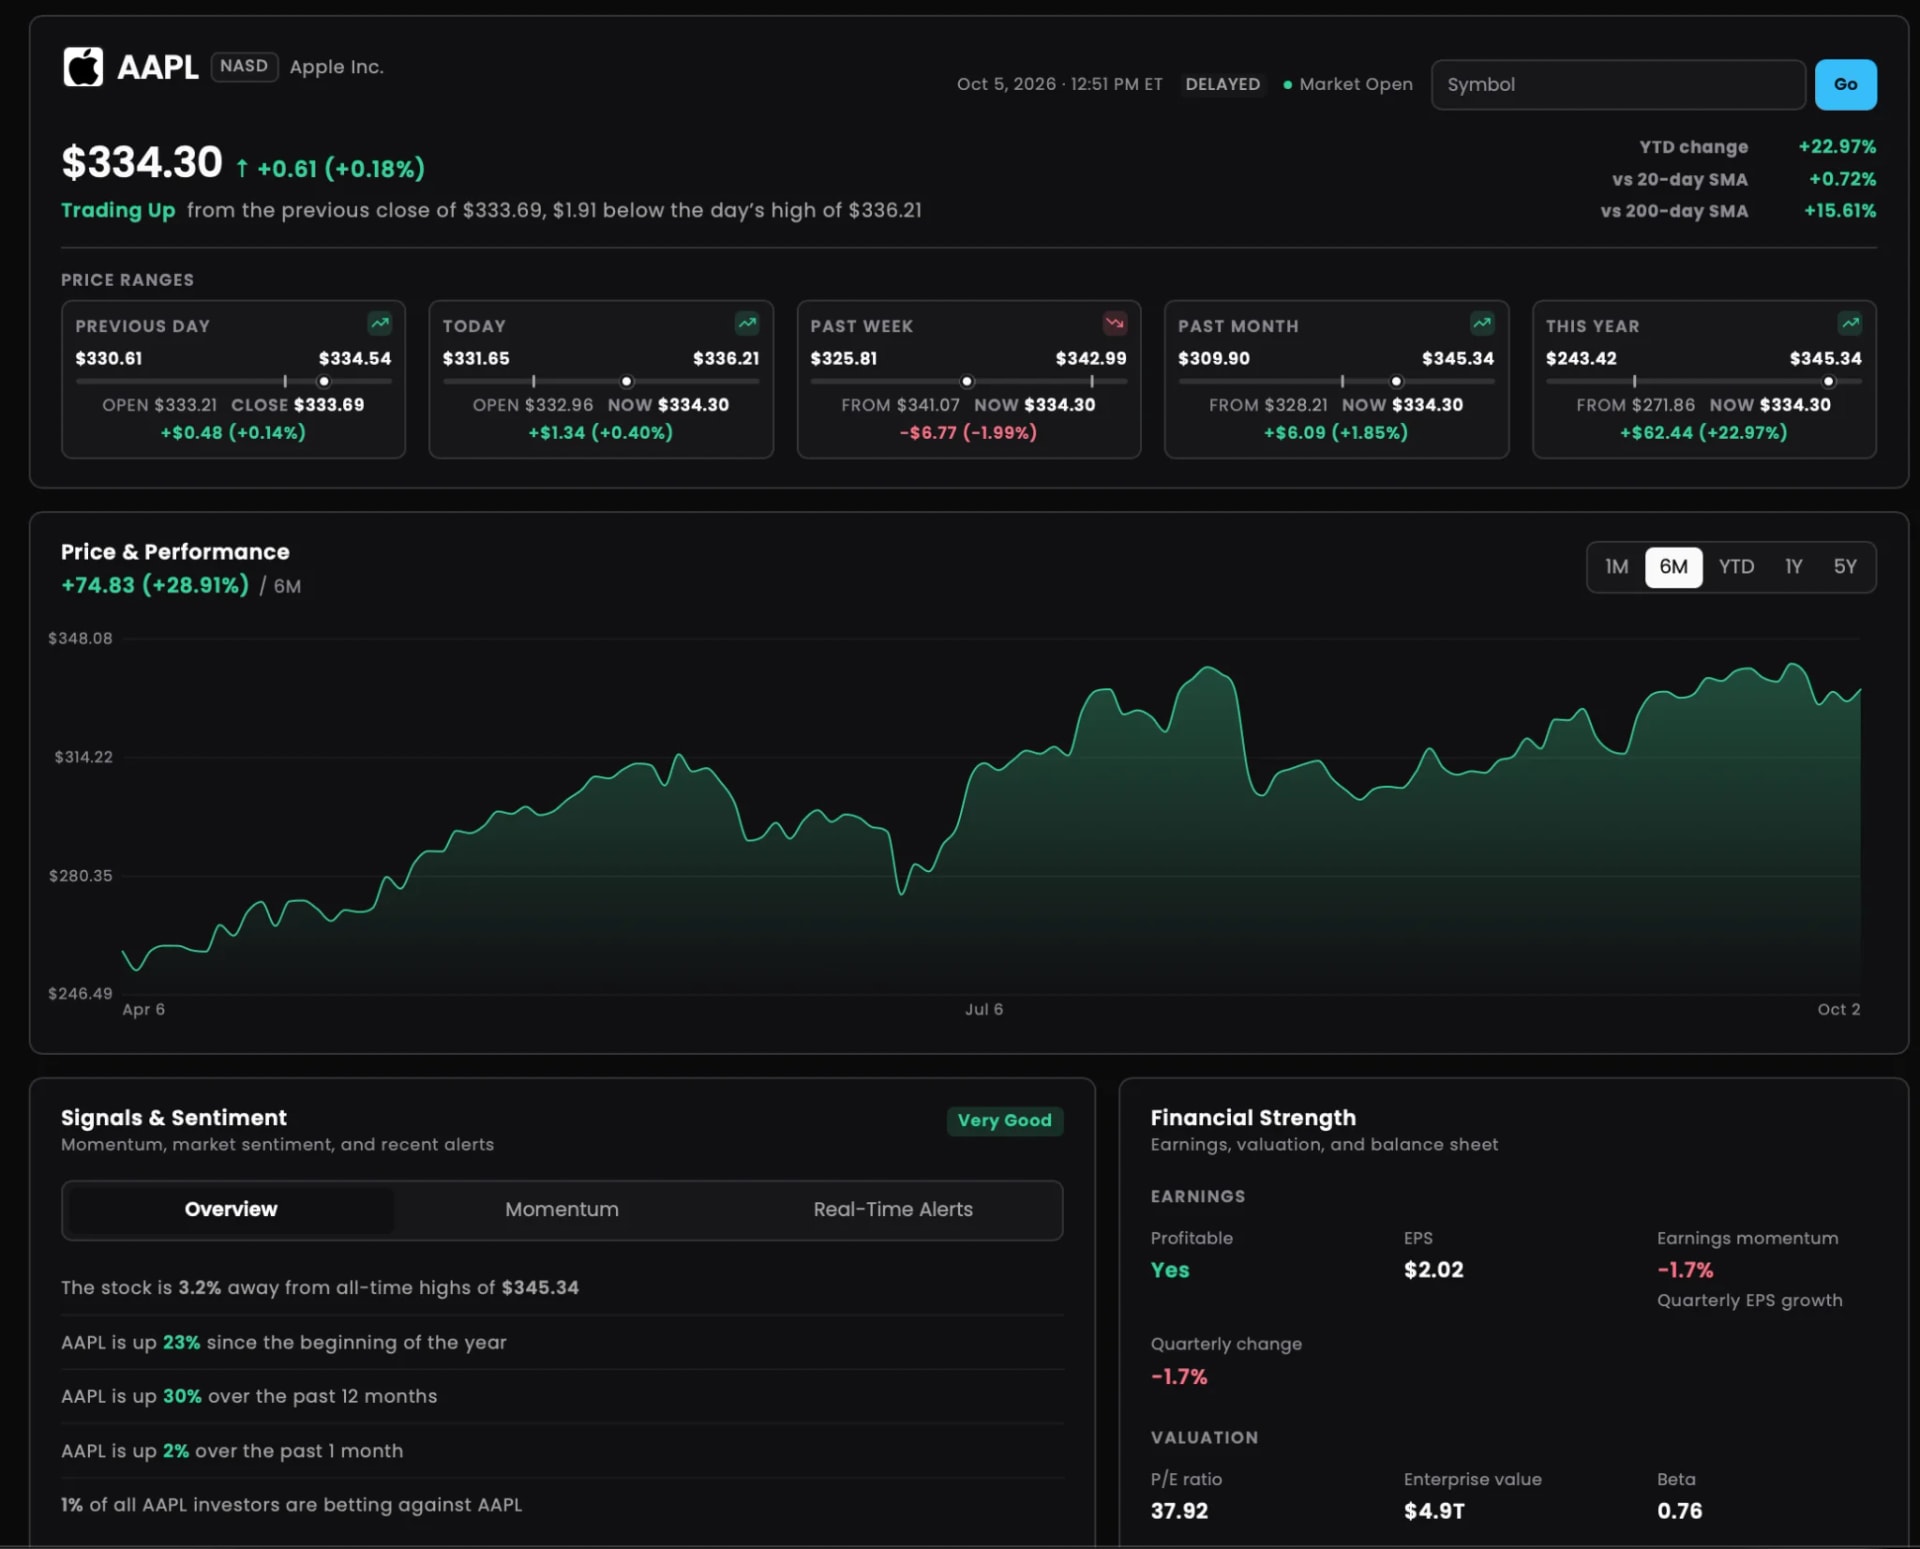1920x1549 pixels.
Task: Click the green Market Open status dot
Action: point(1288,85)
